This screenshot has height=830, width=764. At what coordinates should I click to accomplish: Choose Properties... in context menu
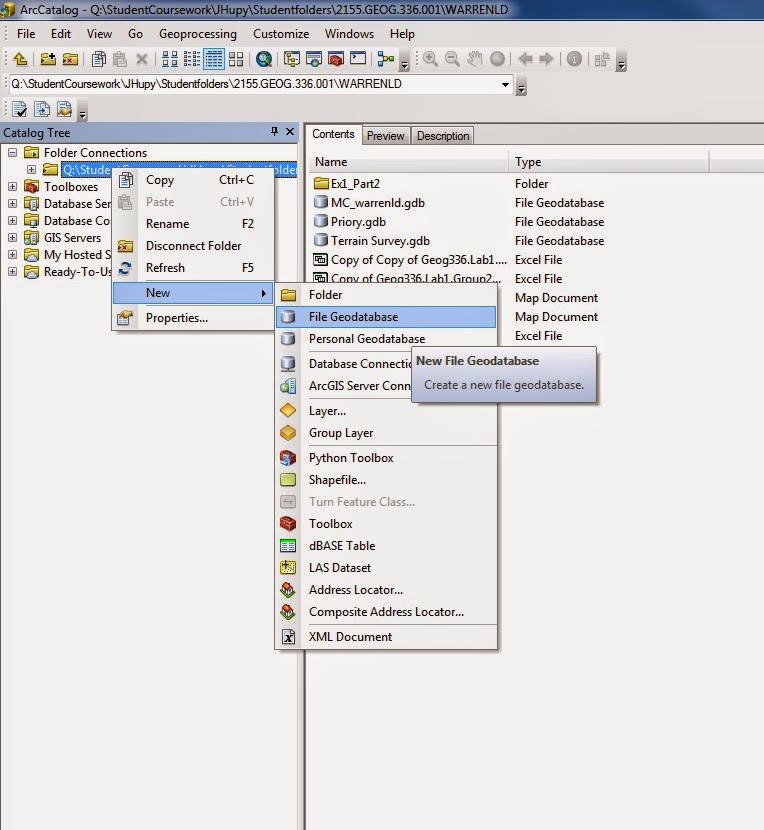(193, 318)
